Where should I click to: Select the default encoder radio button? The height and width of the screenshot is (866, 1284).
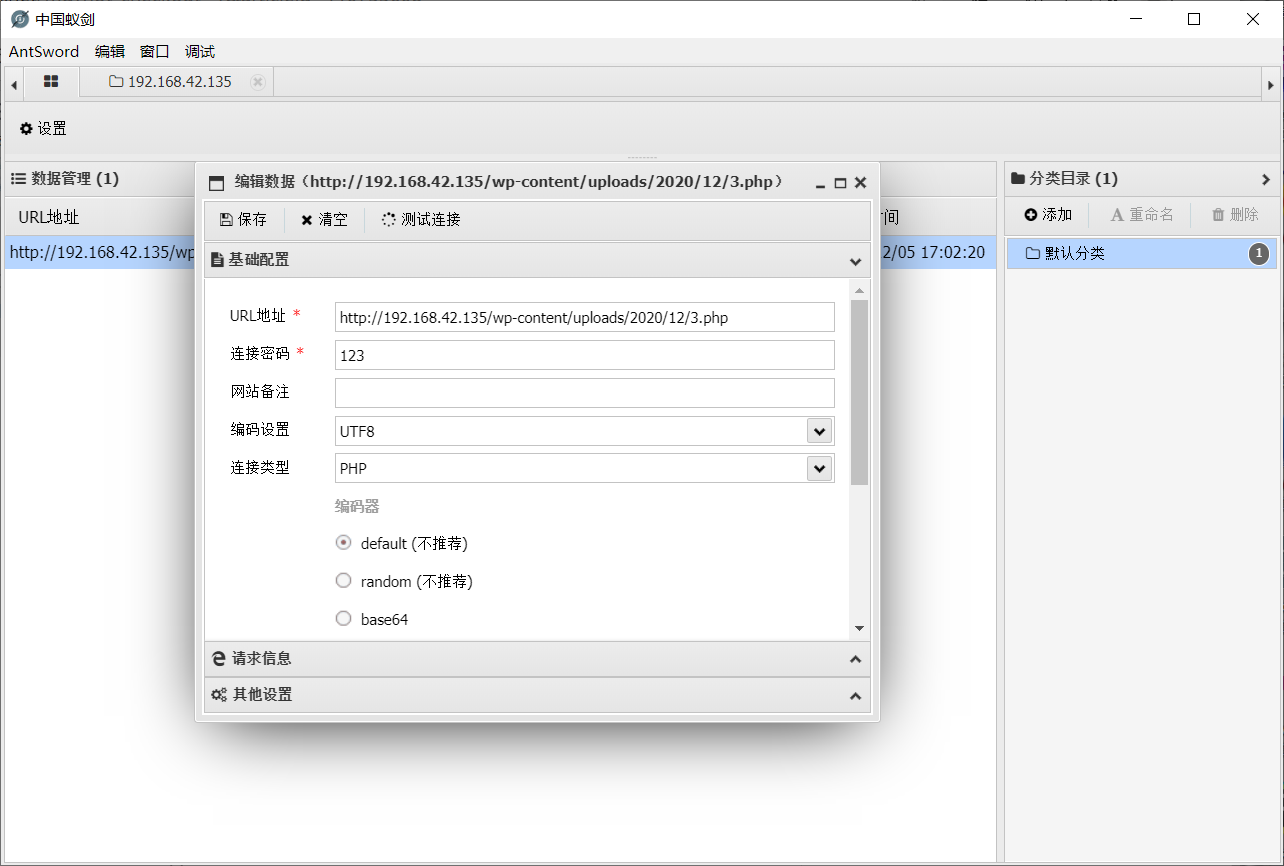[343, 541]
